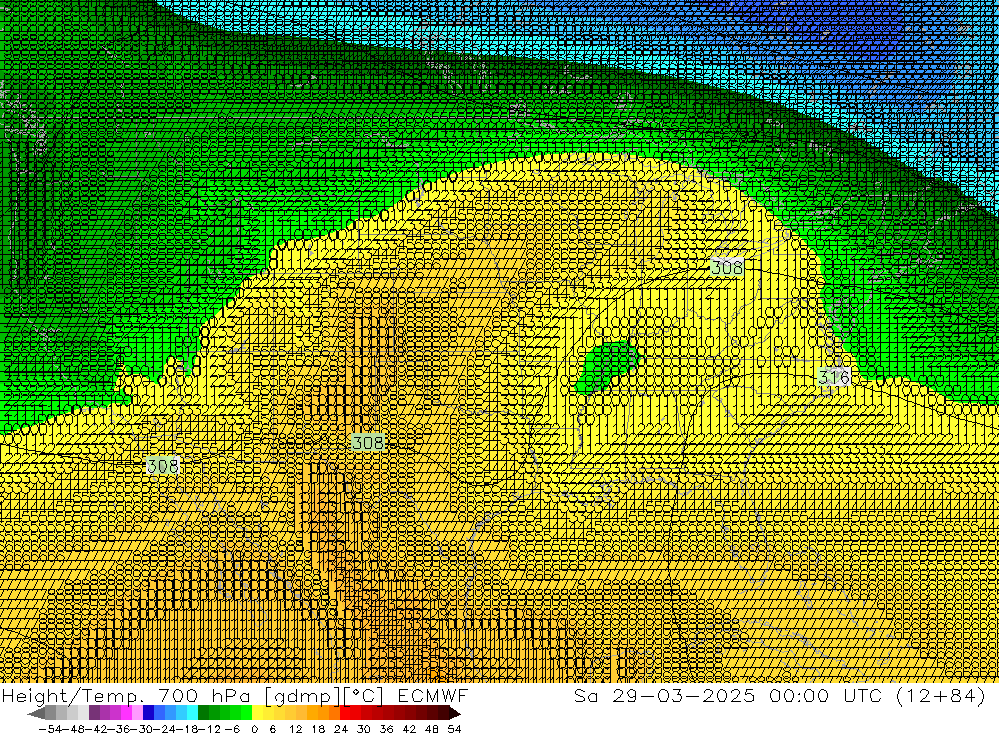Click the dark right arrow of color bar
This screenshot has width=1000, height=733.
click(455, 714)
